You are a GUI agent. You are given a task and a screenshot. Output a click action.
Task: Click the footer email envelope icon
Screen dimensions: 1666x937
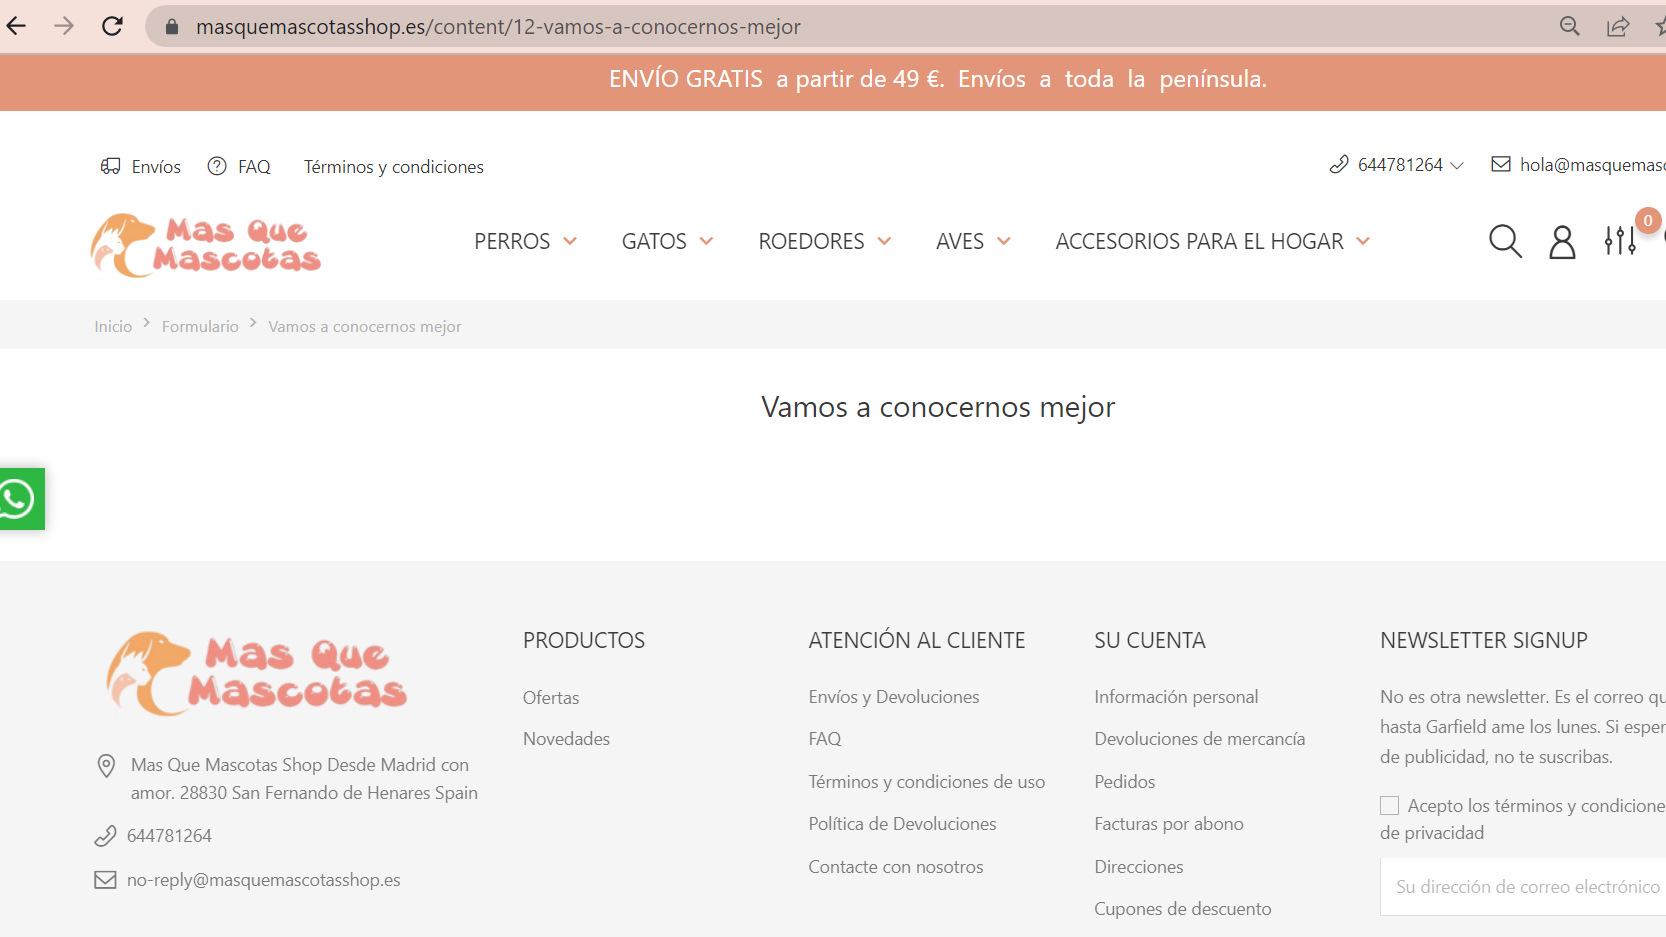(x=105, y=880)
